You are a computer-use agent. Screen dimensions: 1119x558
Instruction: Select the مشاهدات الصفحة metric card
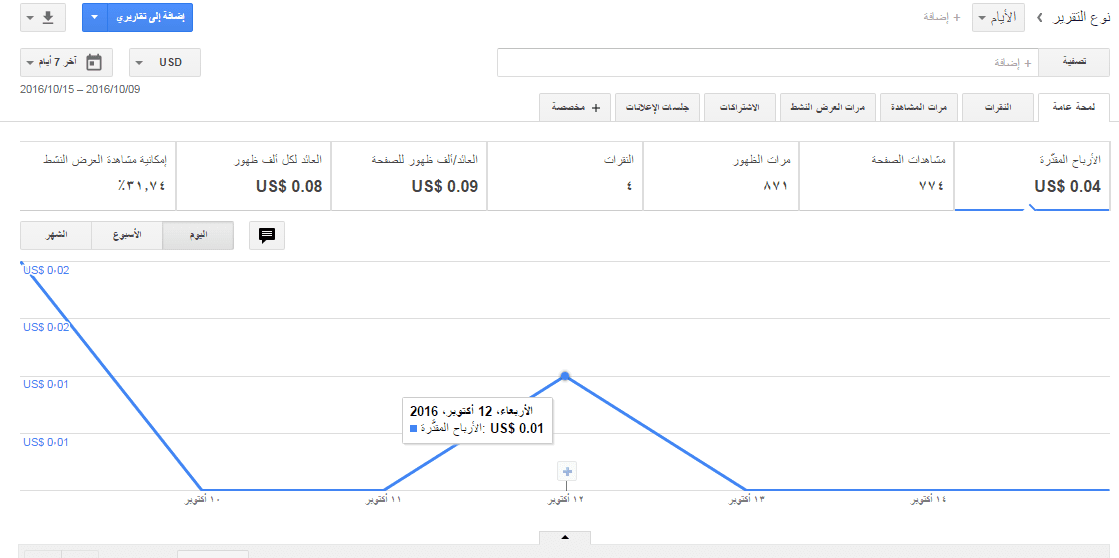click(x=877, y=175)
